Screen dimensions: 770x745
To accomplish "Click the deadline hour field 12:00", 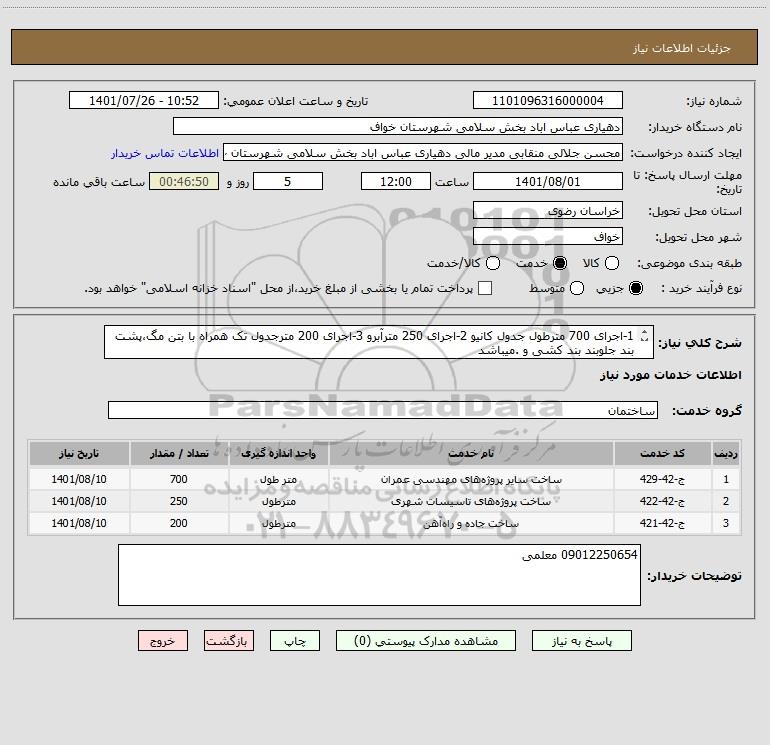I will pyautogui.click(x=396, y=181).
